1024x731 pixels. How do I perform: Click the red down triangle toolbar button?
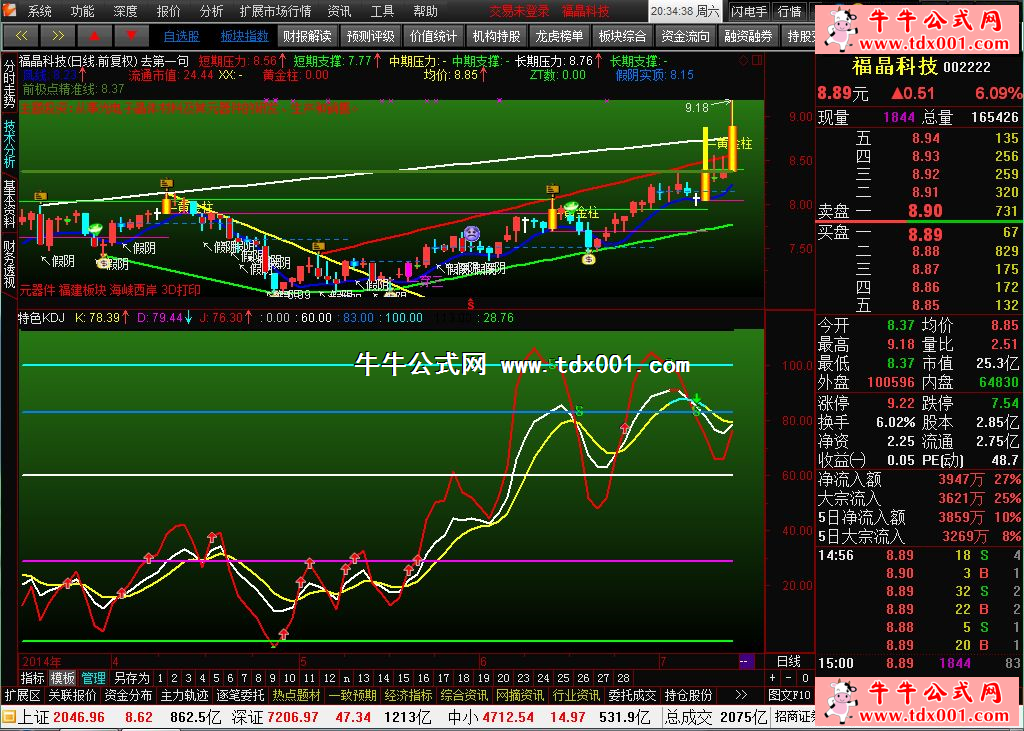[x=131, y=35]
